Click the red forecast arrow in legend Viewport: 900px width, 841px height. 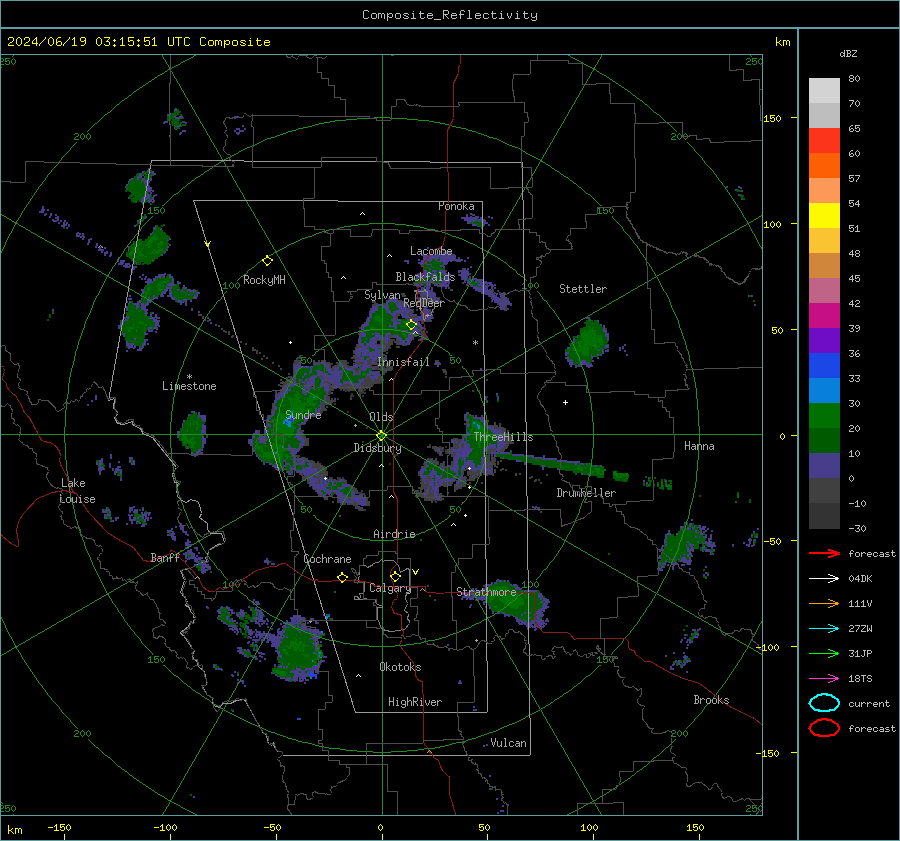tap(824, 553)
